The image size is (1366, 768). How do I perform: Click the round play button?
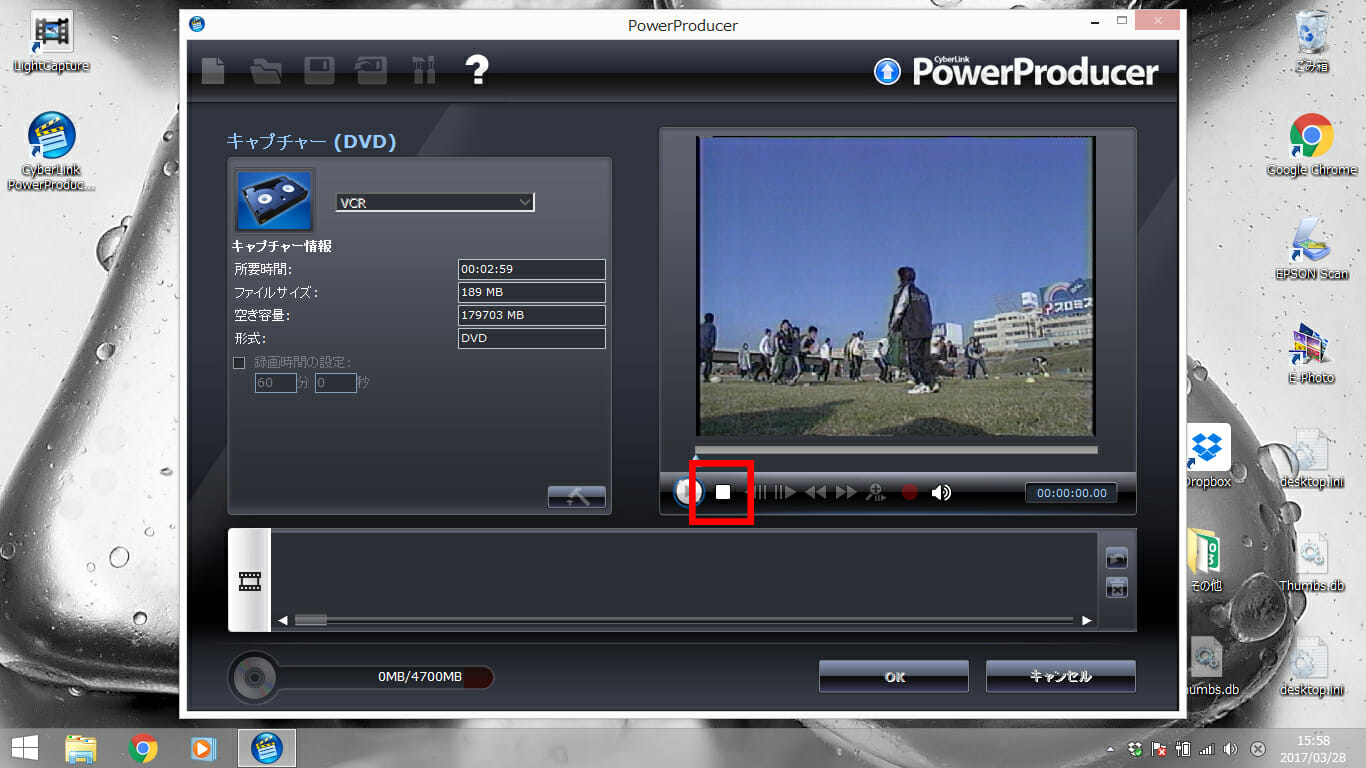pyautogui.click(x=689, y=492)
